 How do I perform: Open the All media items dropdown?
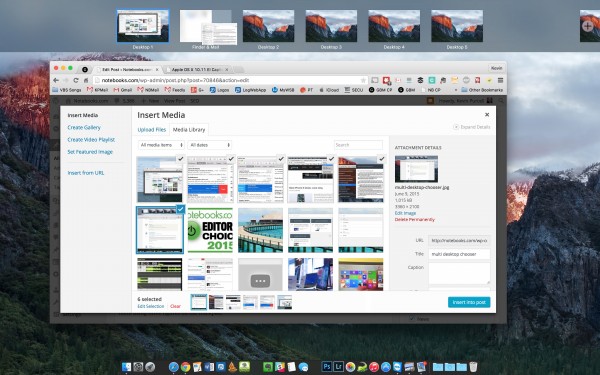tap(161, 145)
